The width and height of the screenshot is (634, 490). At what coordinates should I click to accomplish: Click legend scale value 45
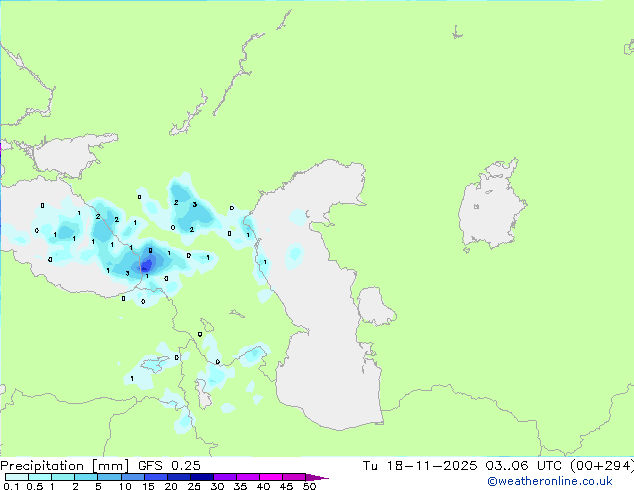pos(286,486)
